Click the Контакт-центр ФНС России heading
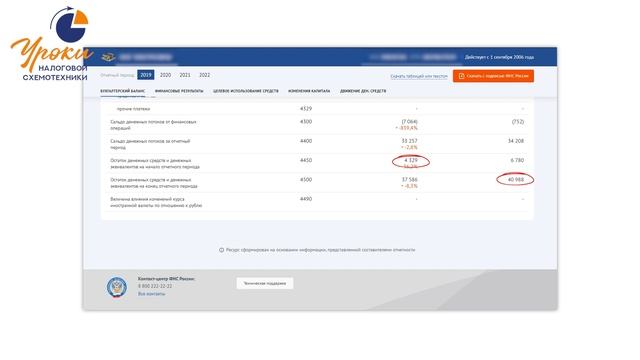This screenshot has width=640, height=360. [166, 279]
